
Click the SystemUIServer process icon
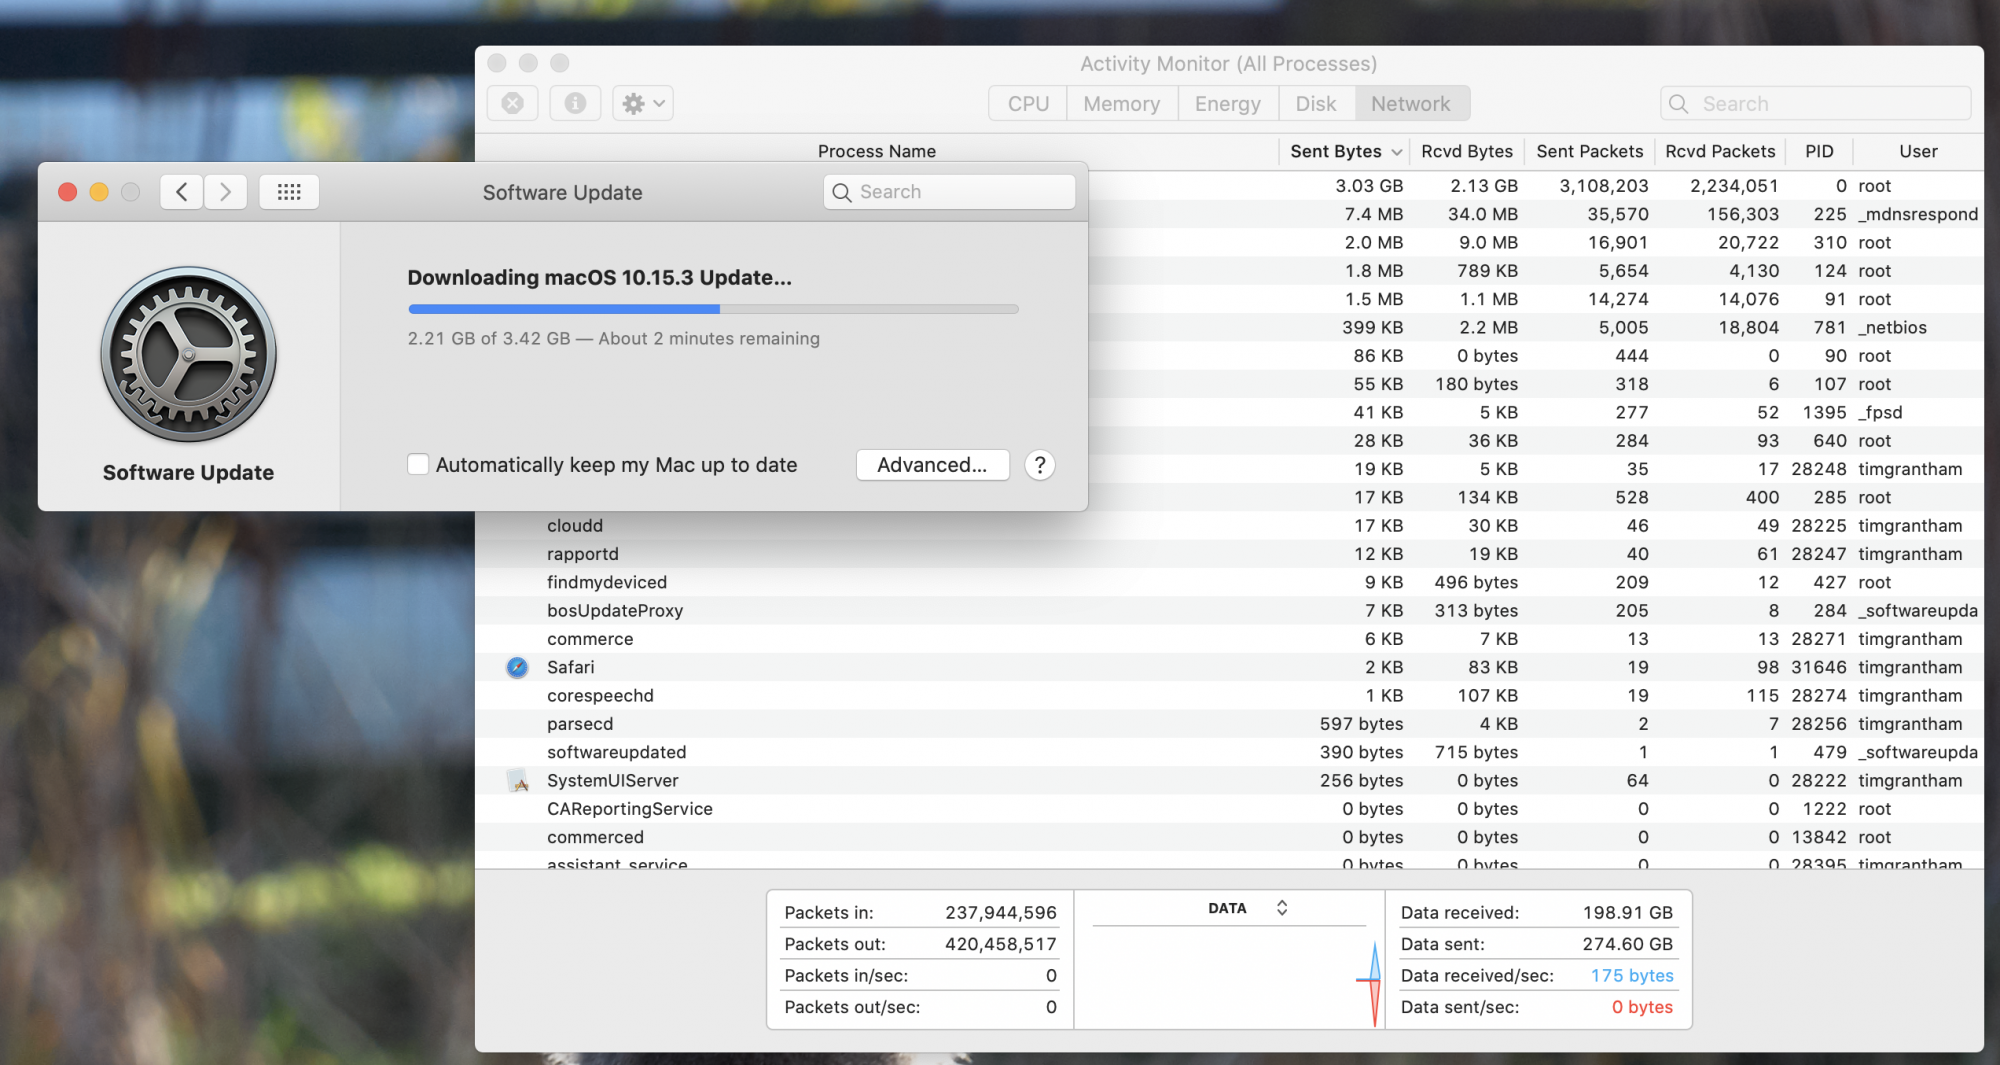coord(517,781)
